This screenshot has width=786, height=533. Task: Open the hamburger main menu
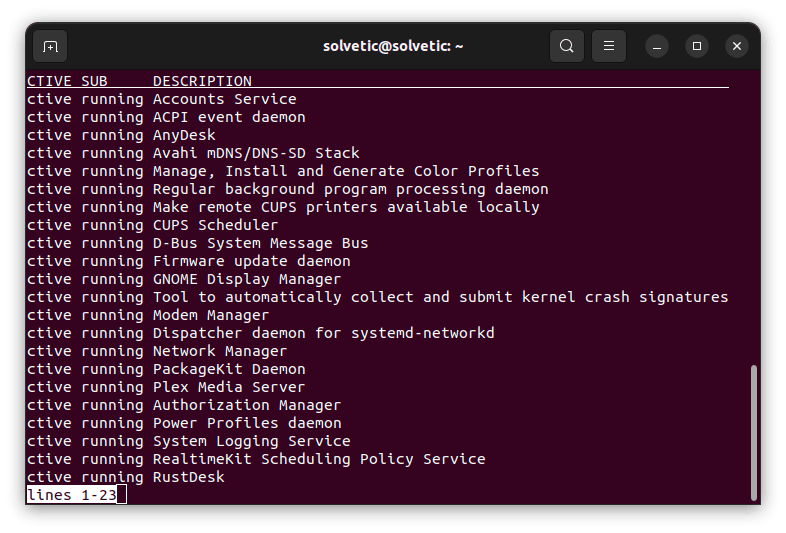(609, 46)
